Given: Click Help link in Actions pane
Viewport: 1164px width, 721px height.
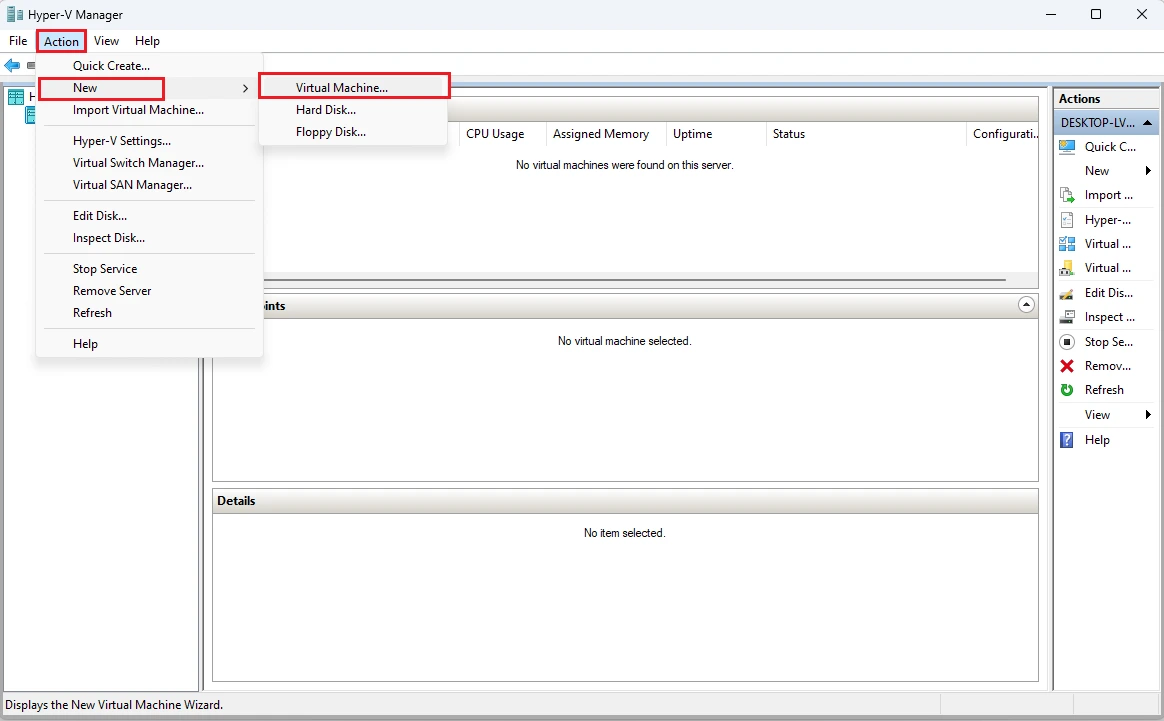Looking at the screenshot, I should tap(1096, 440).
